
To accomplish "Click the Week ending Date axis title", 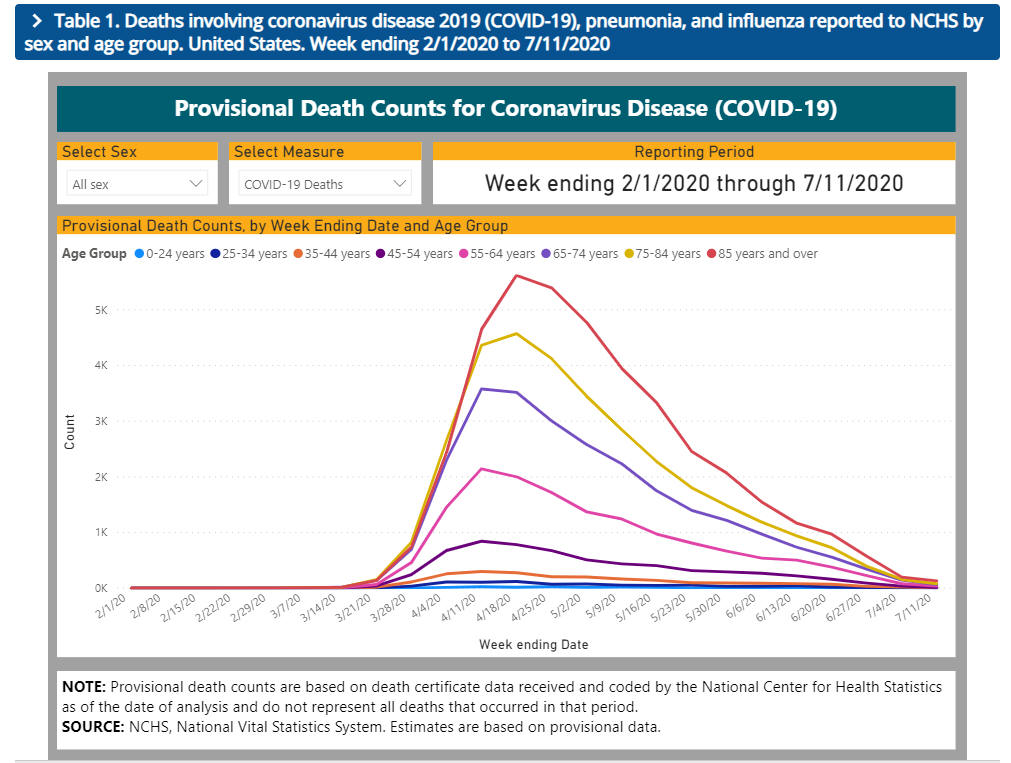I will [x=533, y=645].
